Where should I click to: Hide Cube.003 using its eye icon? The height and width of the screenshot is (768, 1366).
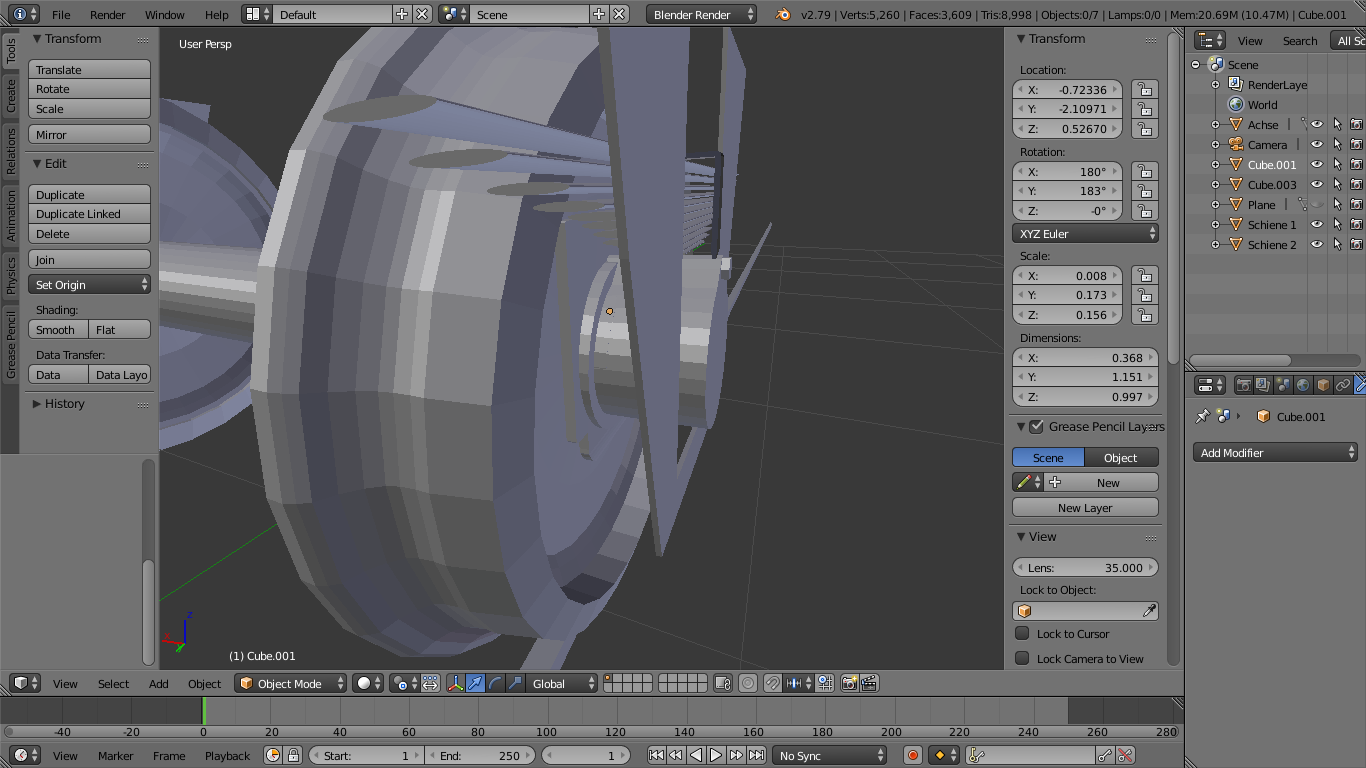coord(1317,185)
